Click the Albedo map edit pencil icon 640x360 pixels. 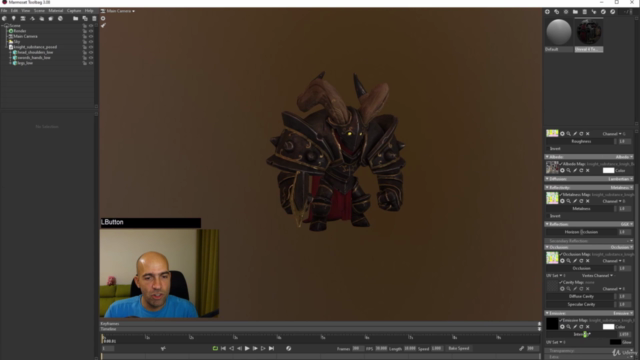pos(575,170)
